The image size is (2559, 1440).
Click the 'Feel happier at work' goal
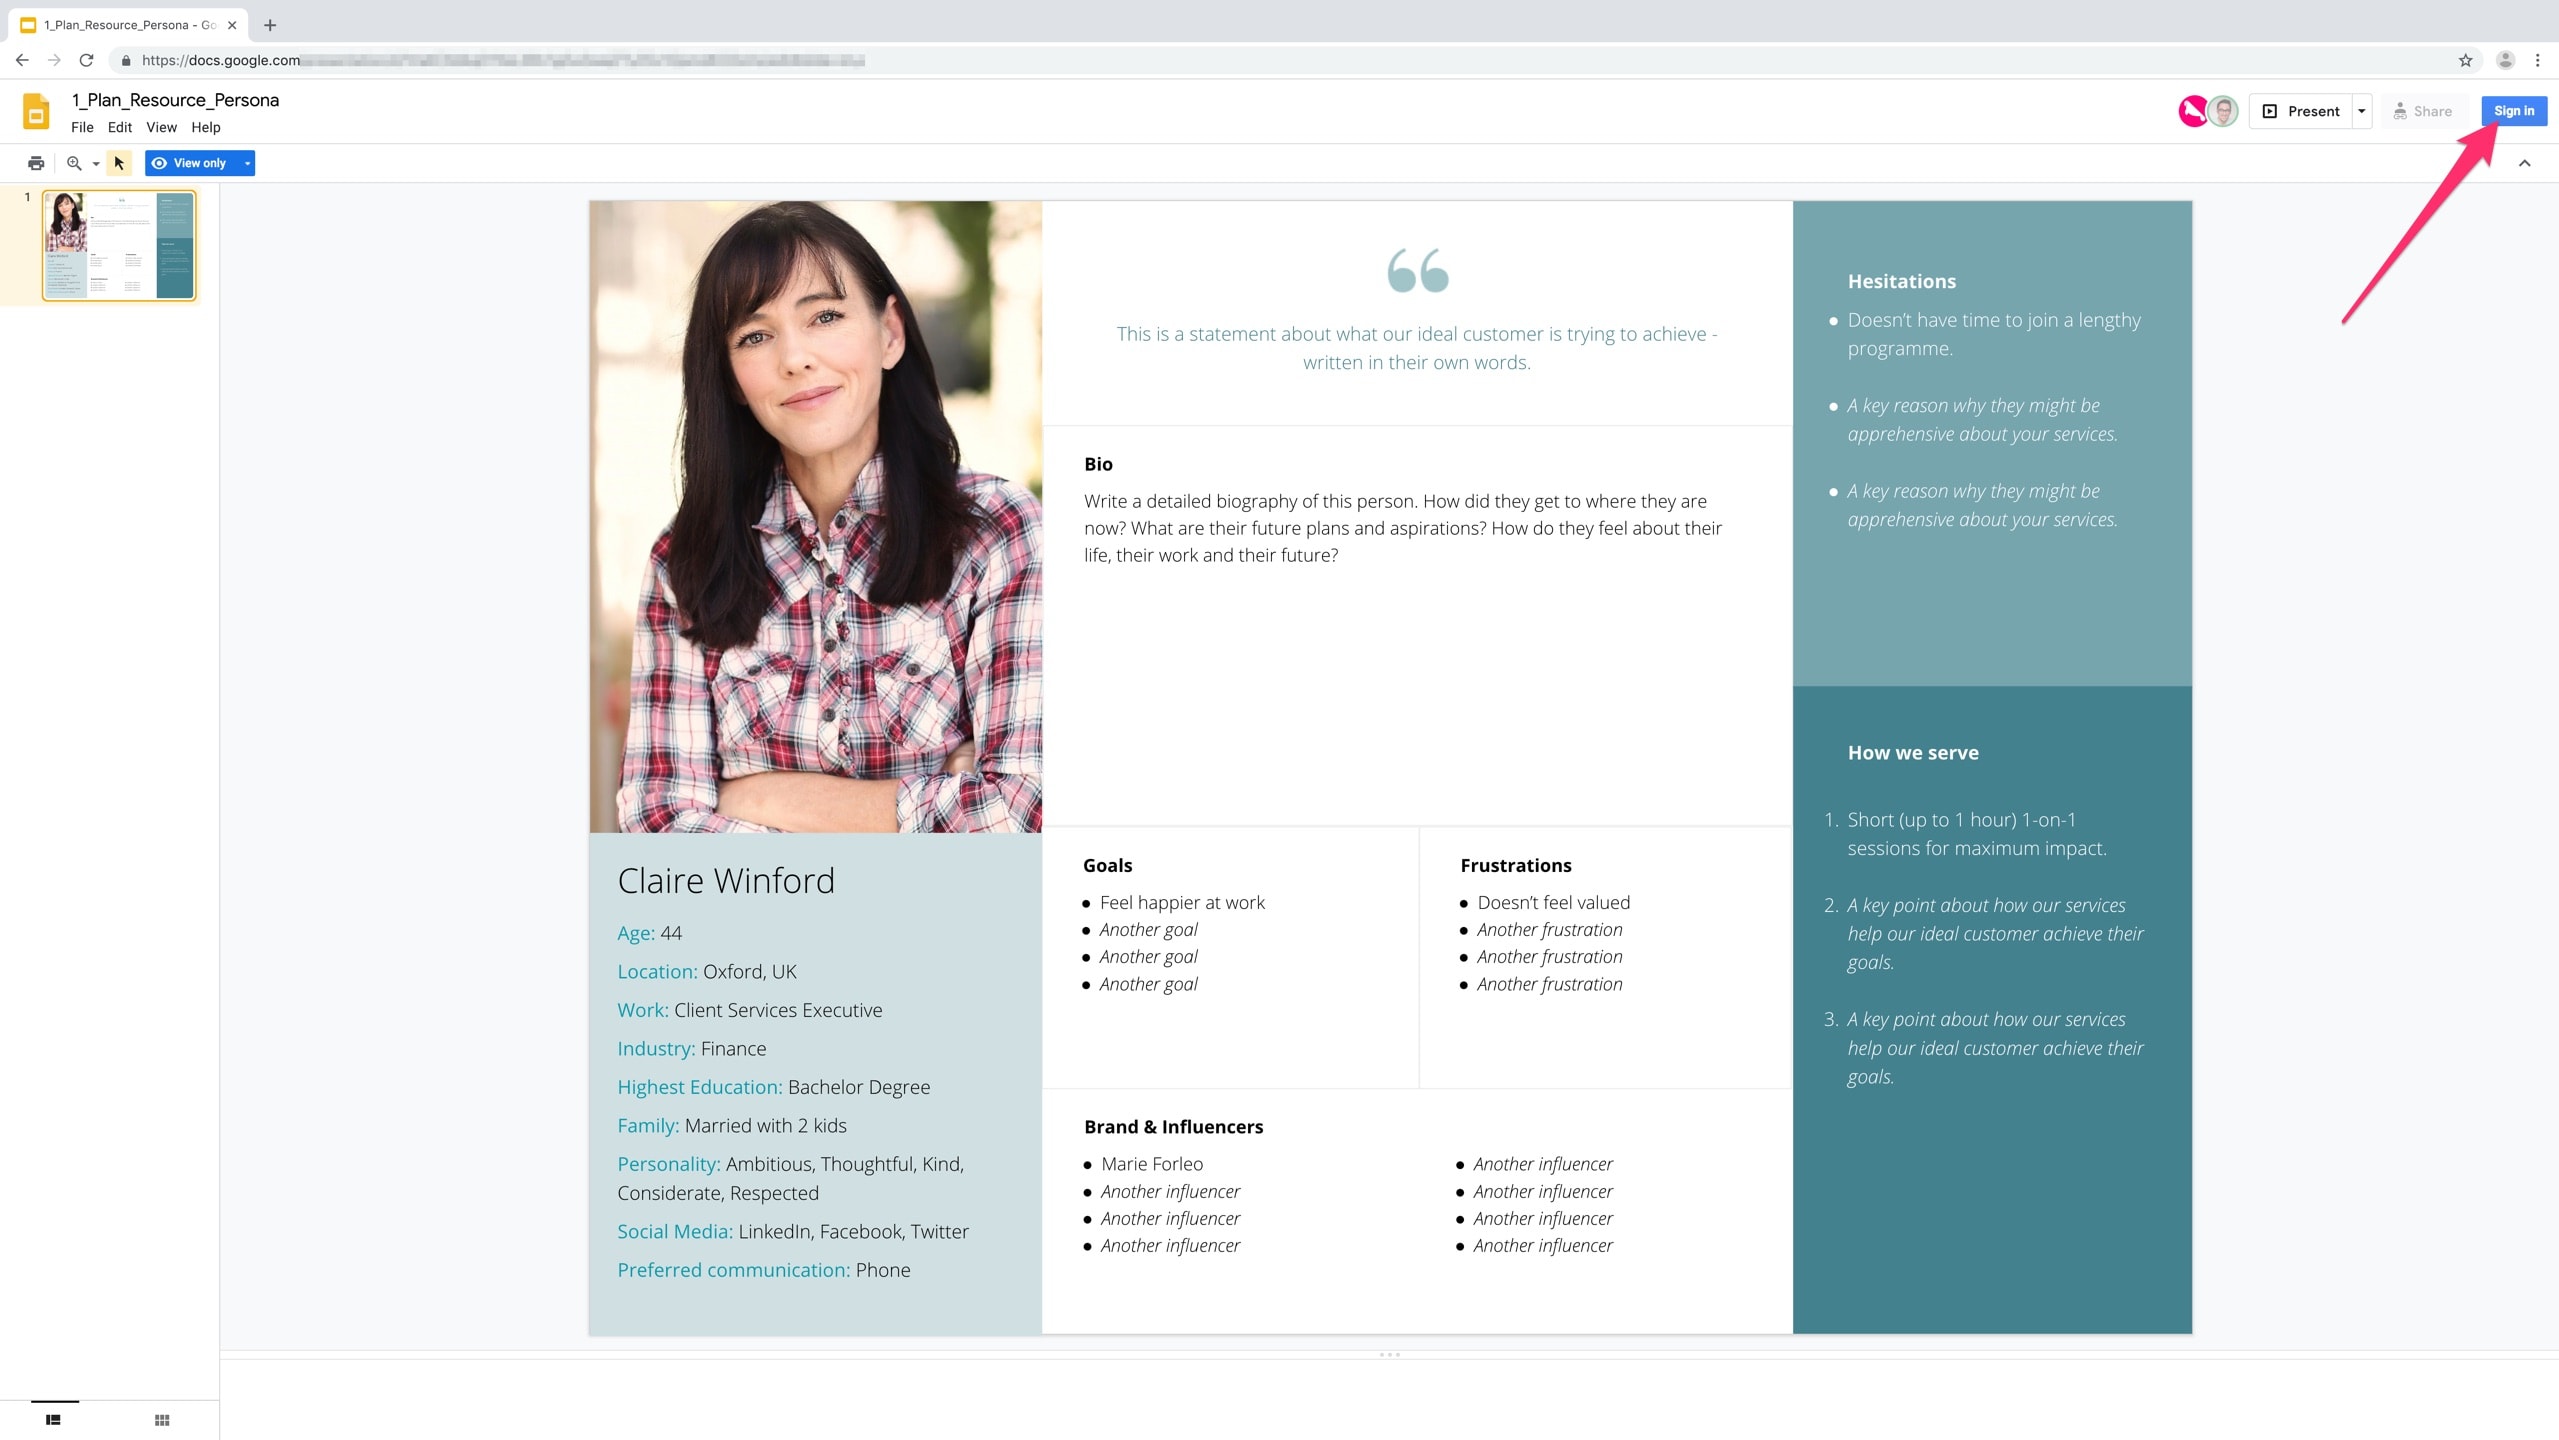point(1182,902)
